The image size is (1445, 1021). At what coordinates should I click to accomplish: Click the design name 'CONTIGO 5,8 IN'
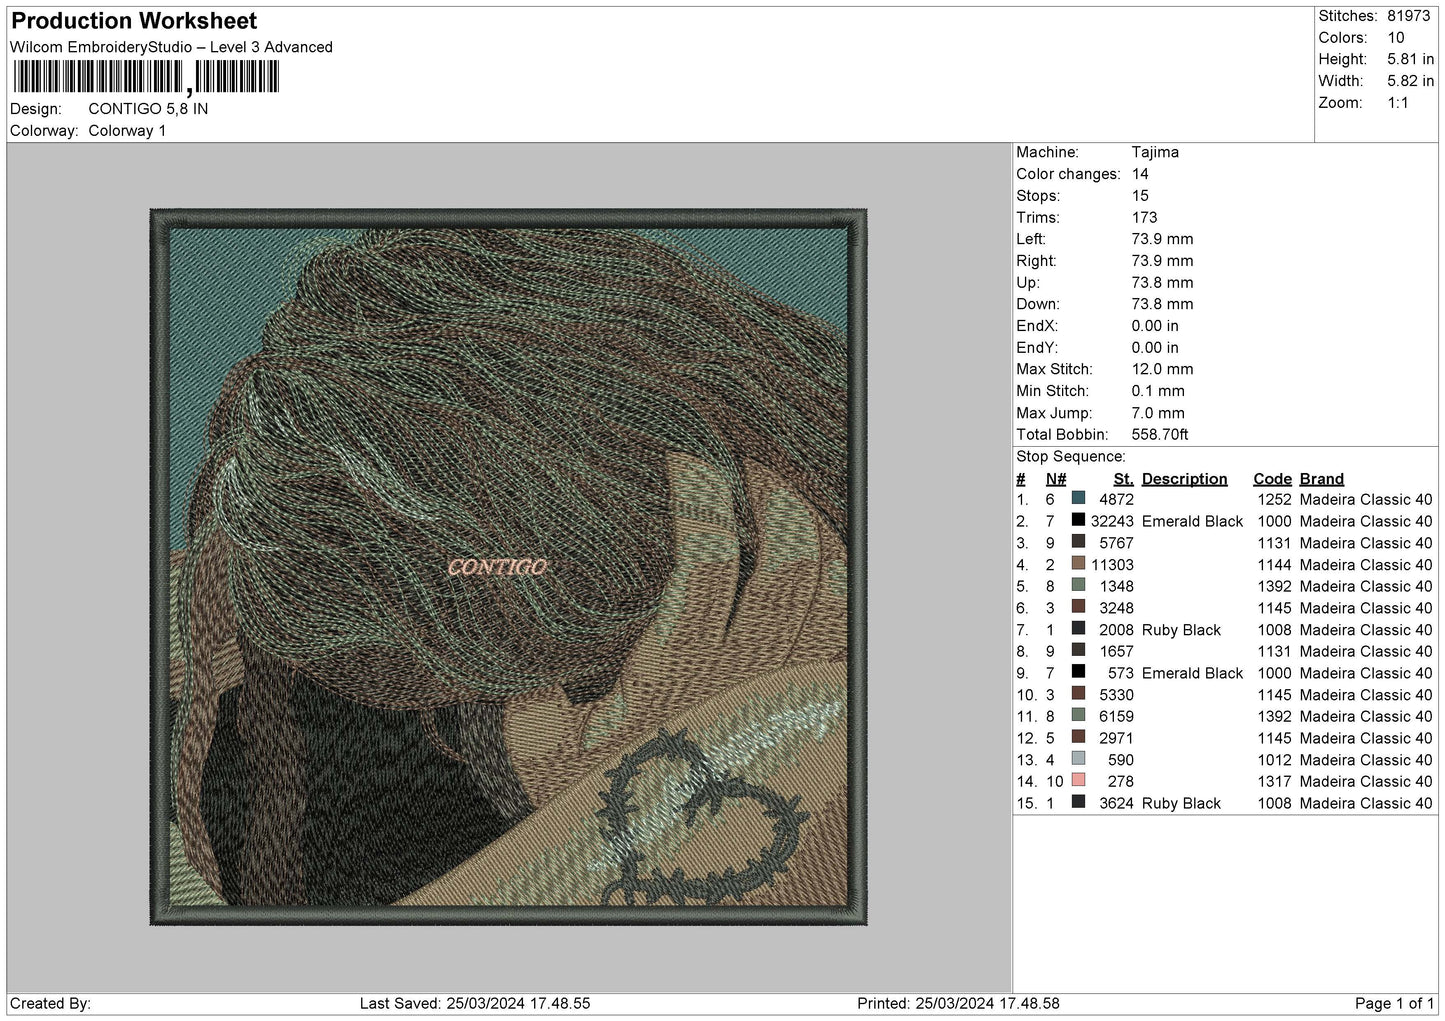pos(148,109)
